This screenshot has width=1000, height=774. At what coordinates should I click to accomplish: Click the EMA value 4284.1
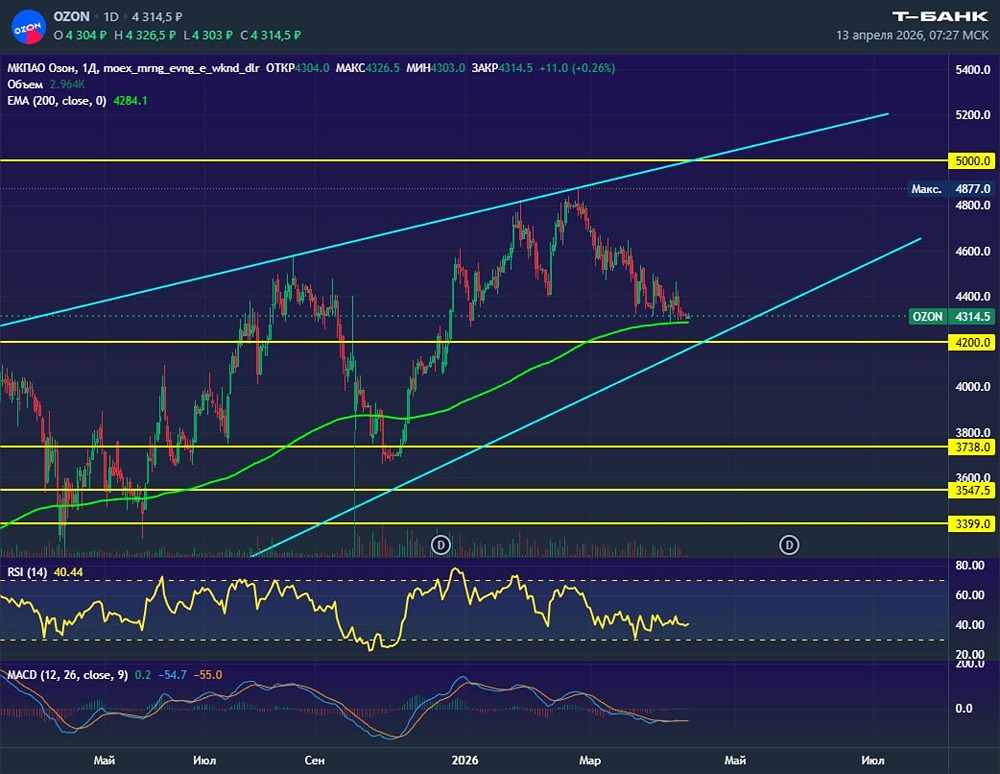130,101
